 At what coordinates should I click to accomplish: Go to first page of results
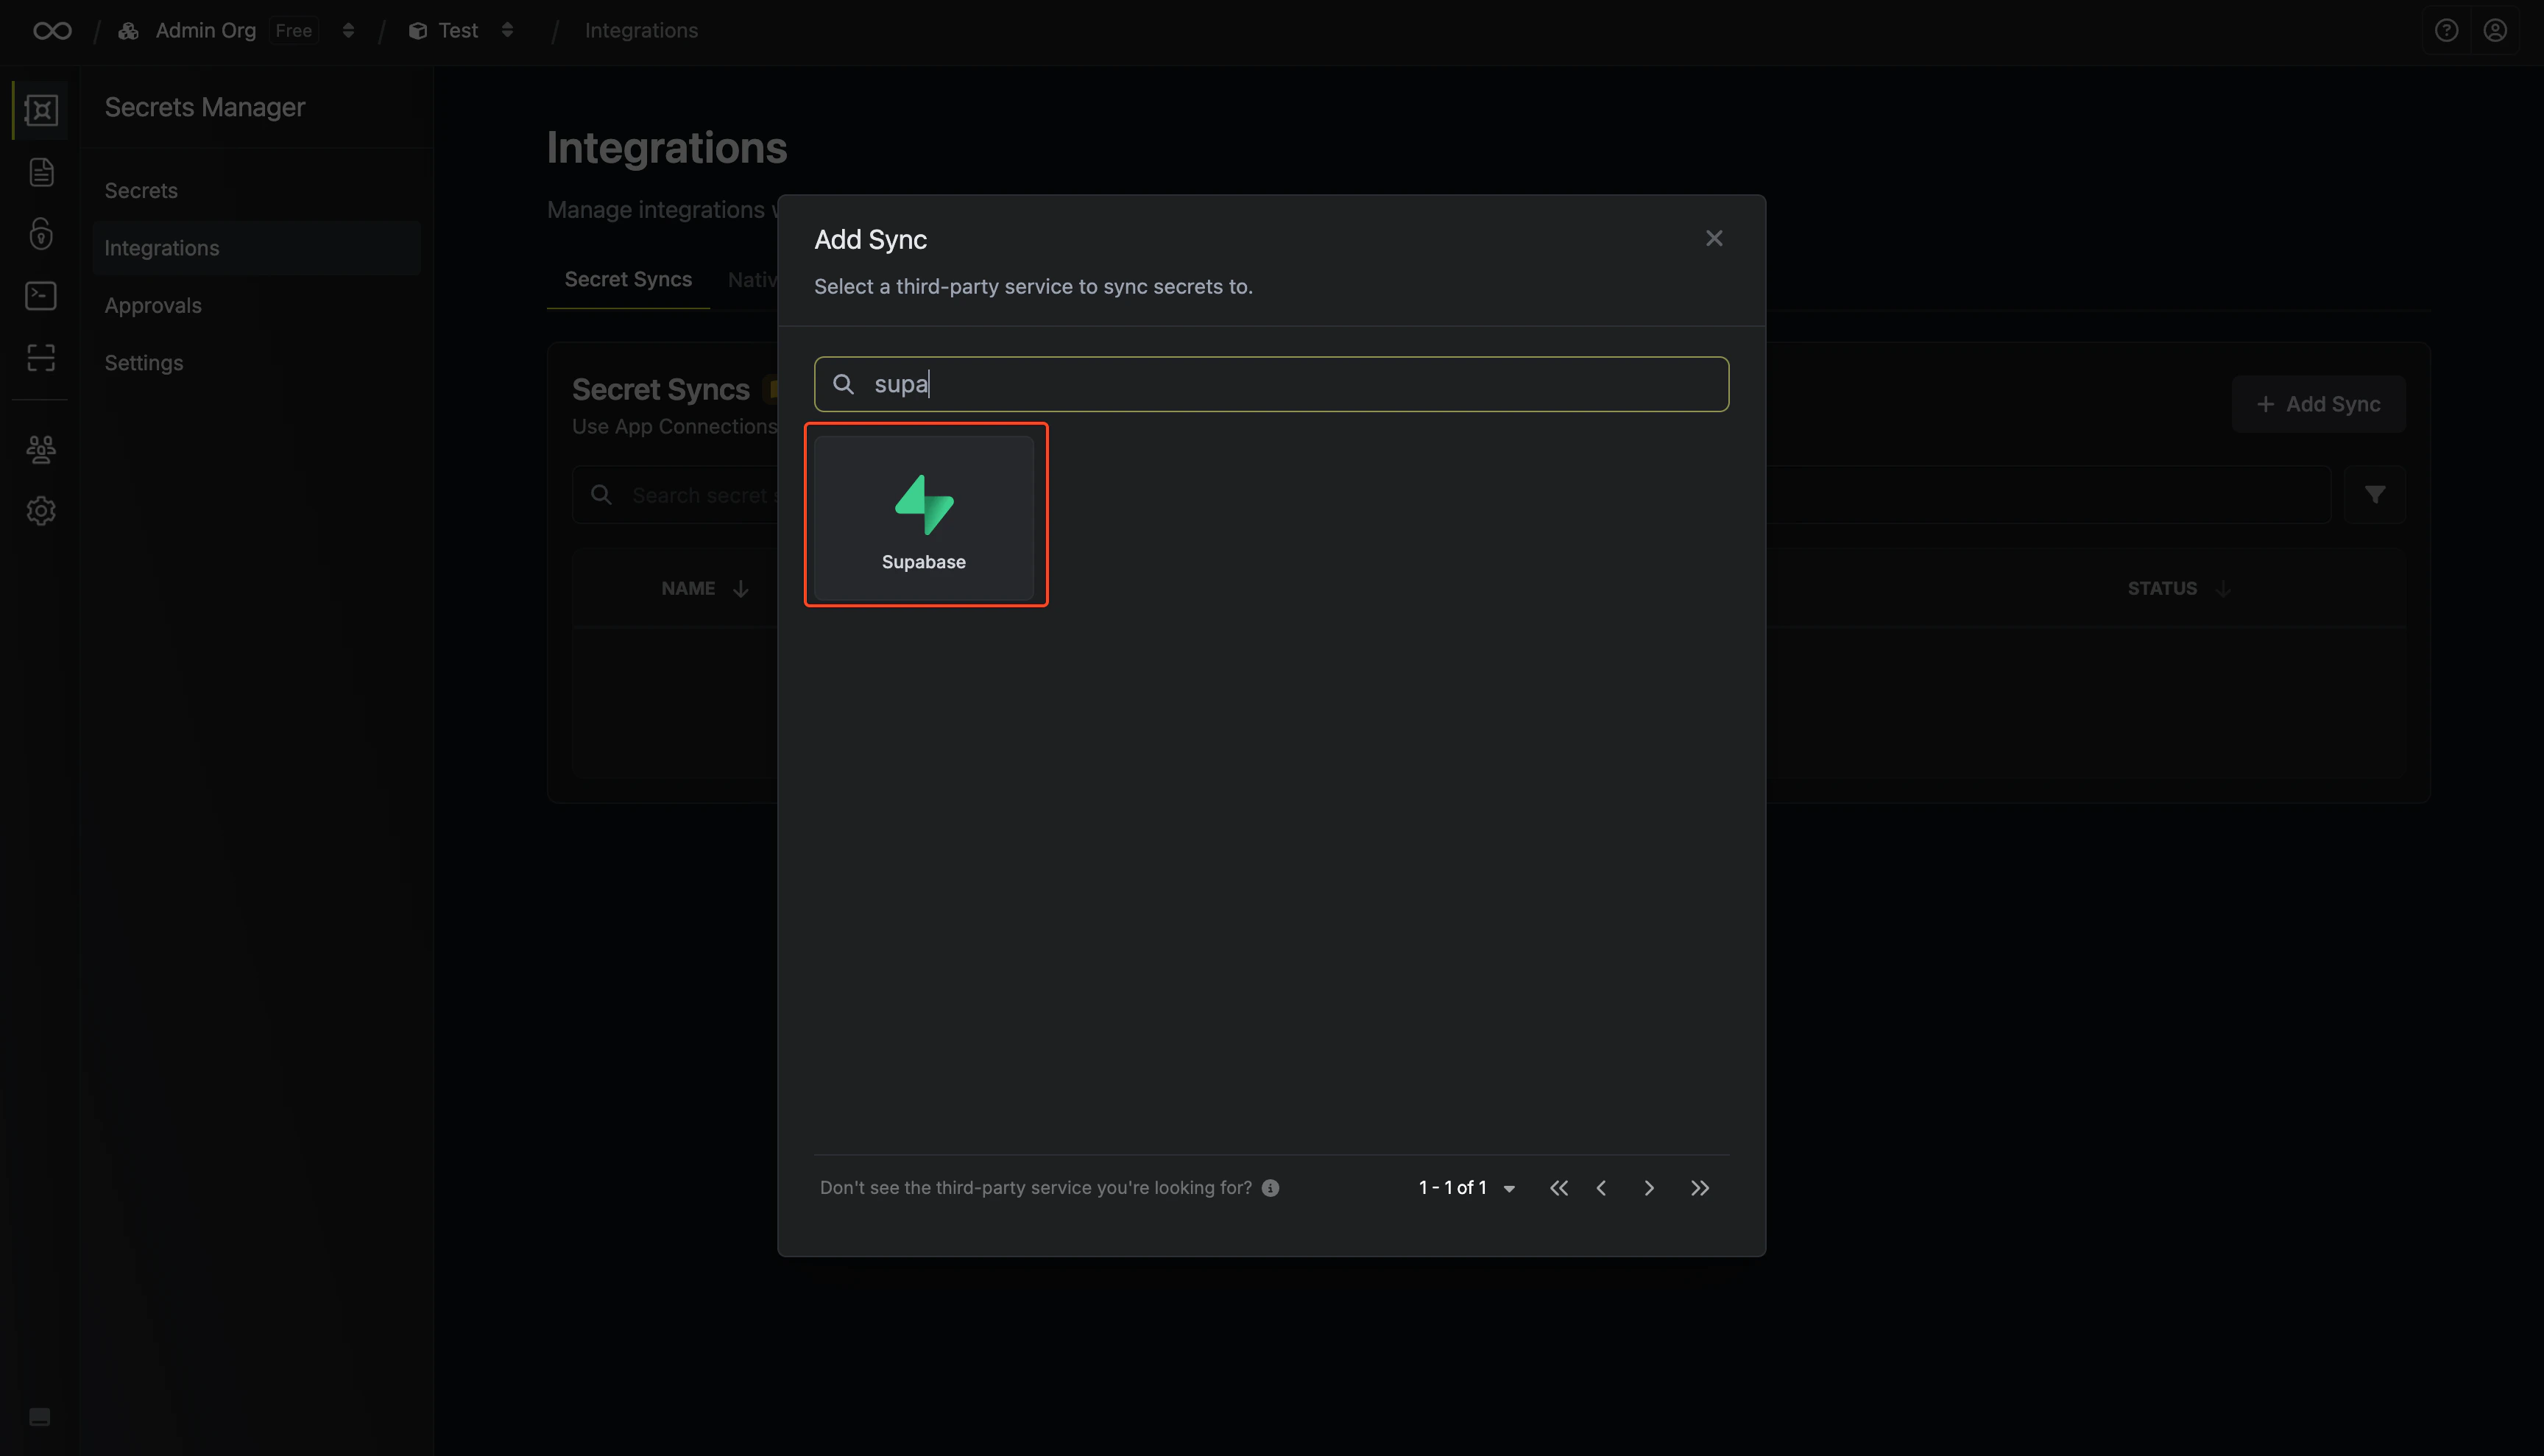[x=1558, y=1188]
